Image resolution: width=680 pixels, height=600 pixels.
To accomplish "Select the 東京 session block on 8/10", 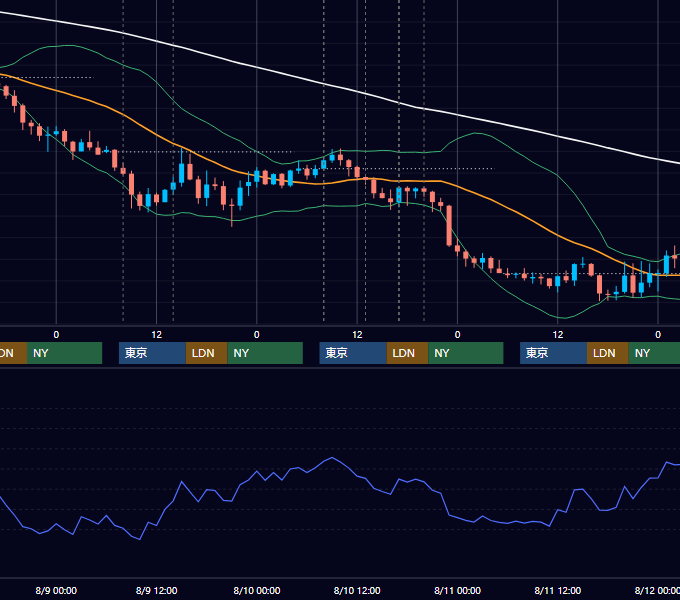I will pos(353,353).
